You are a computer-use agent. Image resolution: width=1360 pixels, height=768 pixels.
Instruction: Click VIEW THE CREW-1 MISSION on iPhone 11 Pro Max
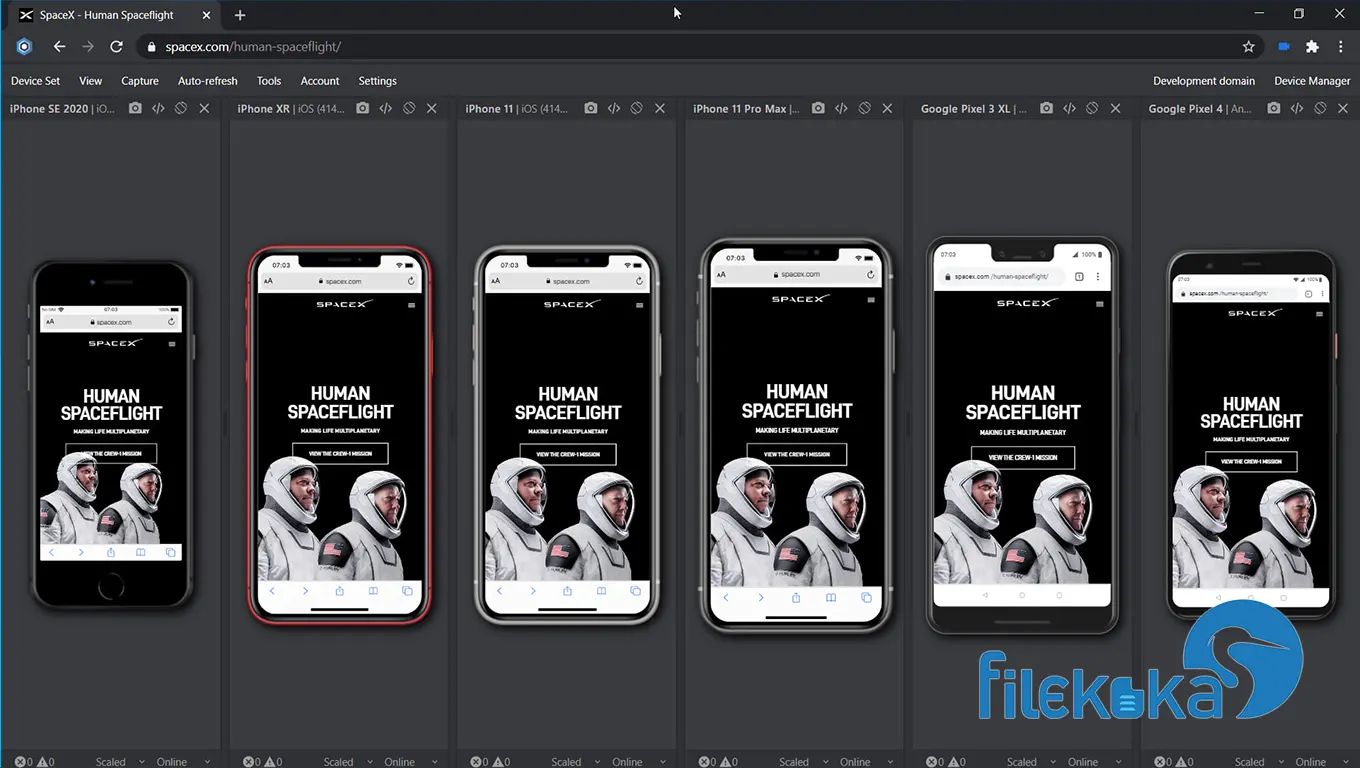tap(797, 454)
